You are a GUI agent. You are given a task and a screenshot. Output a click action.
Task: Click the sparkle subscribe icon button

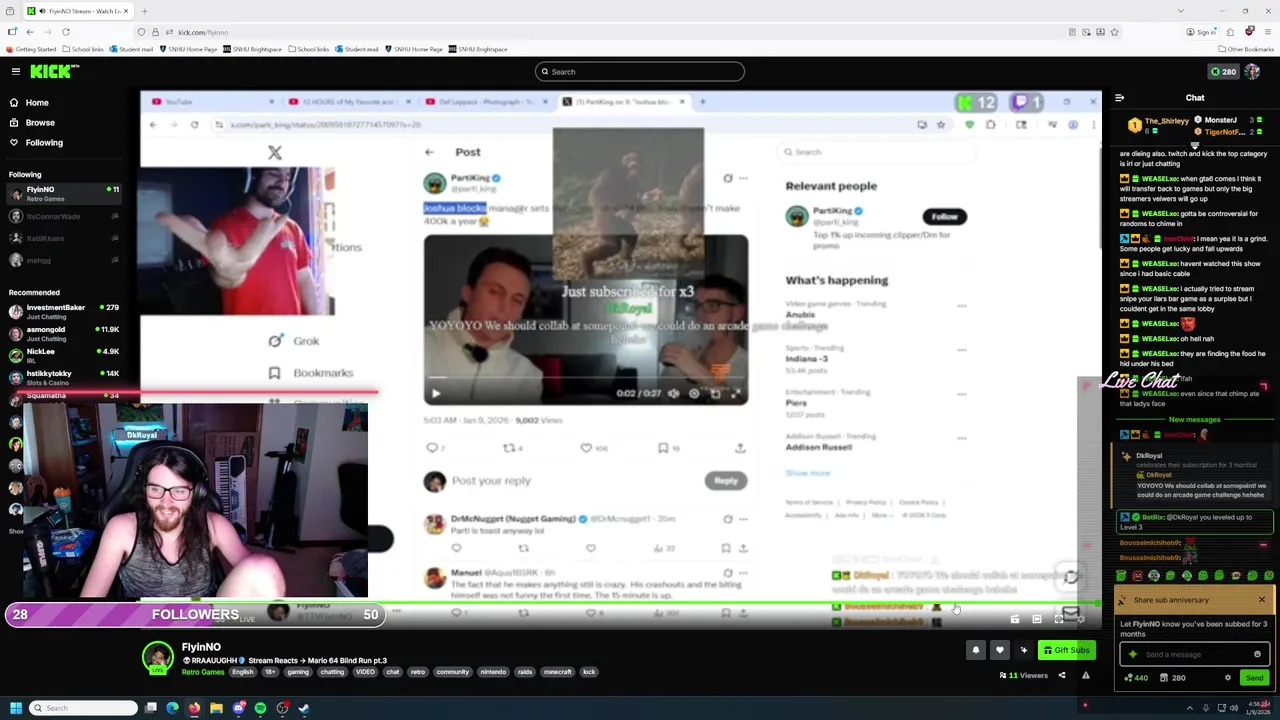tap(1023, 650)
